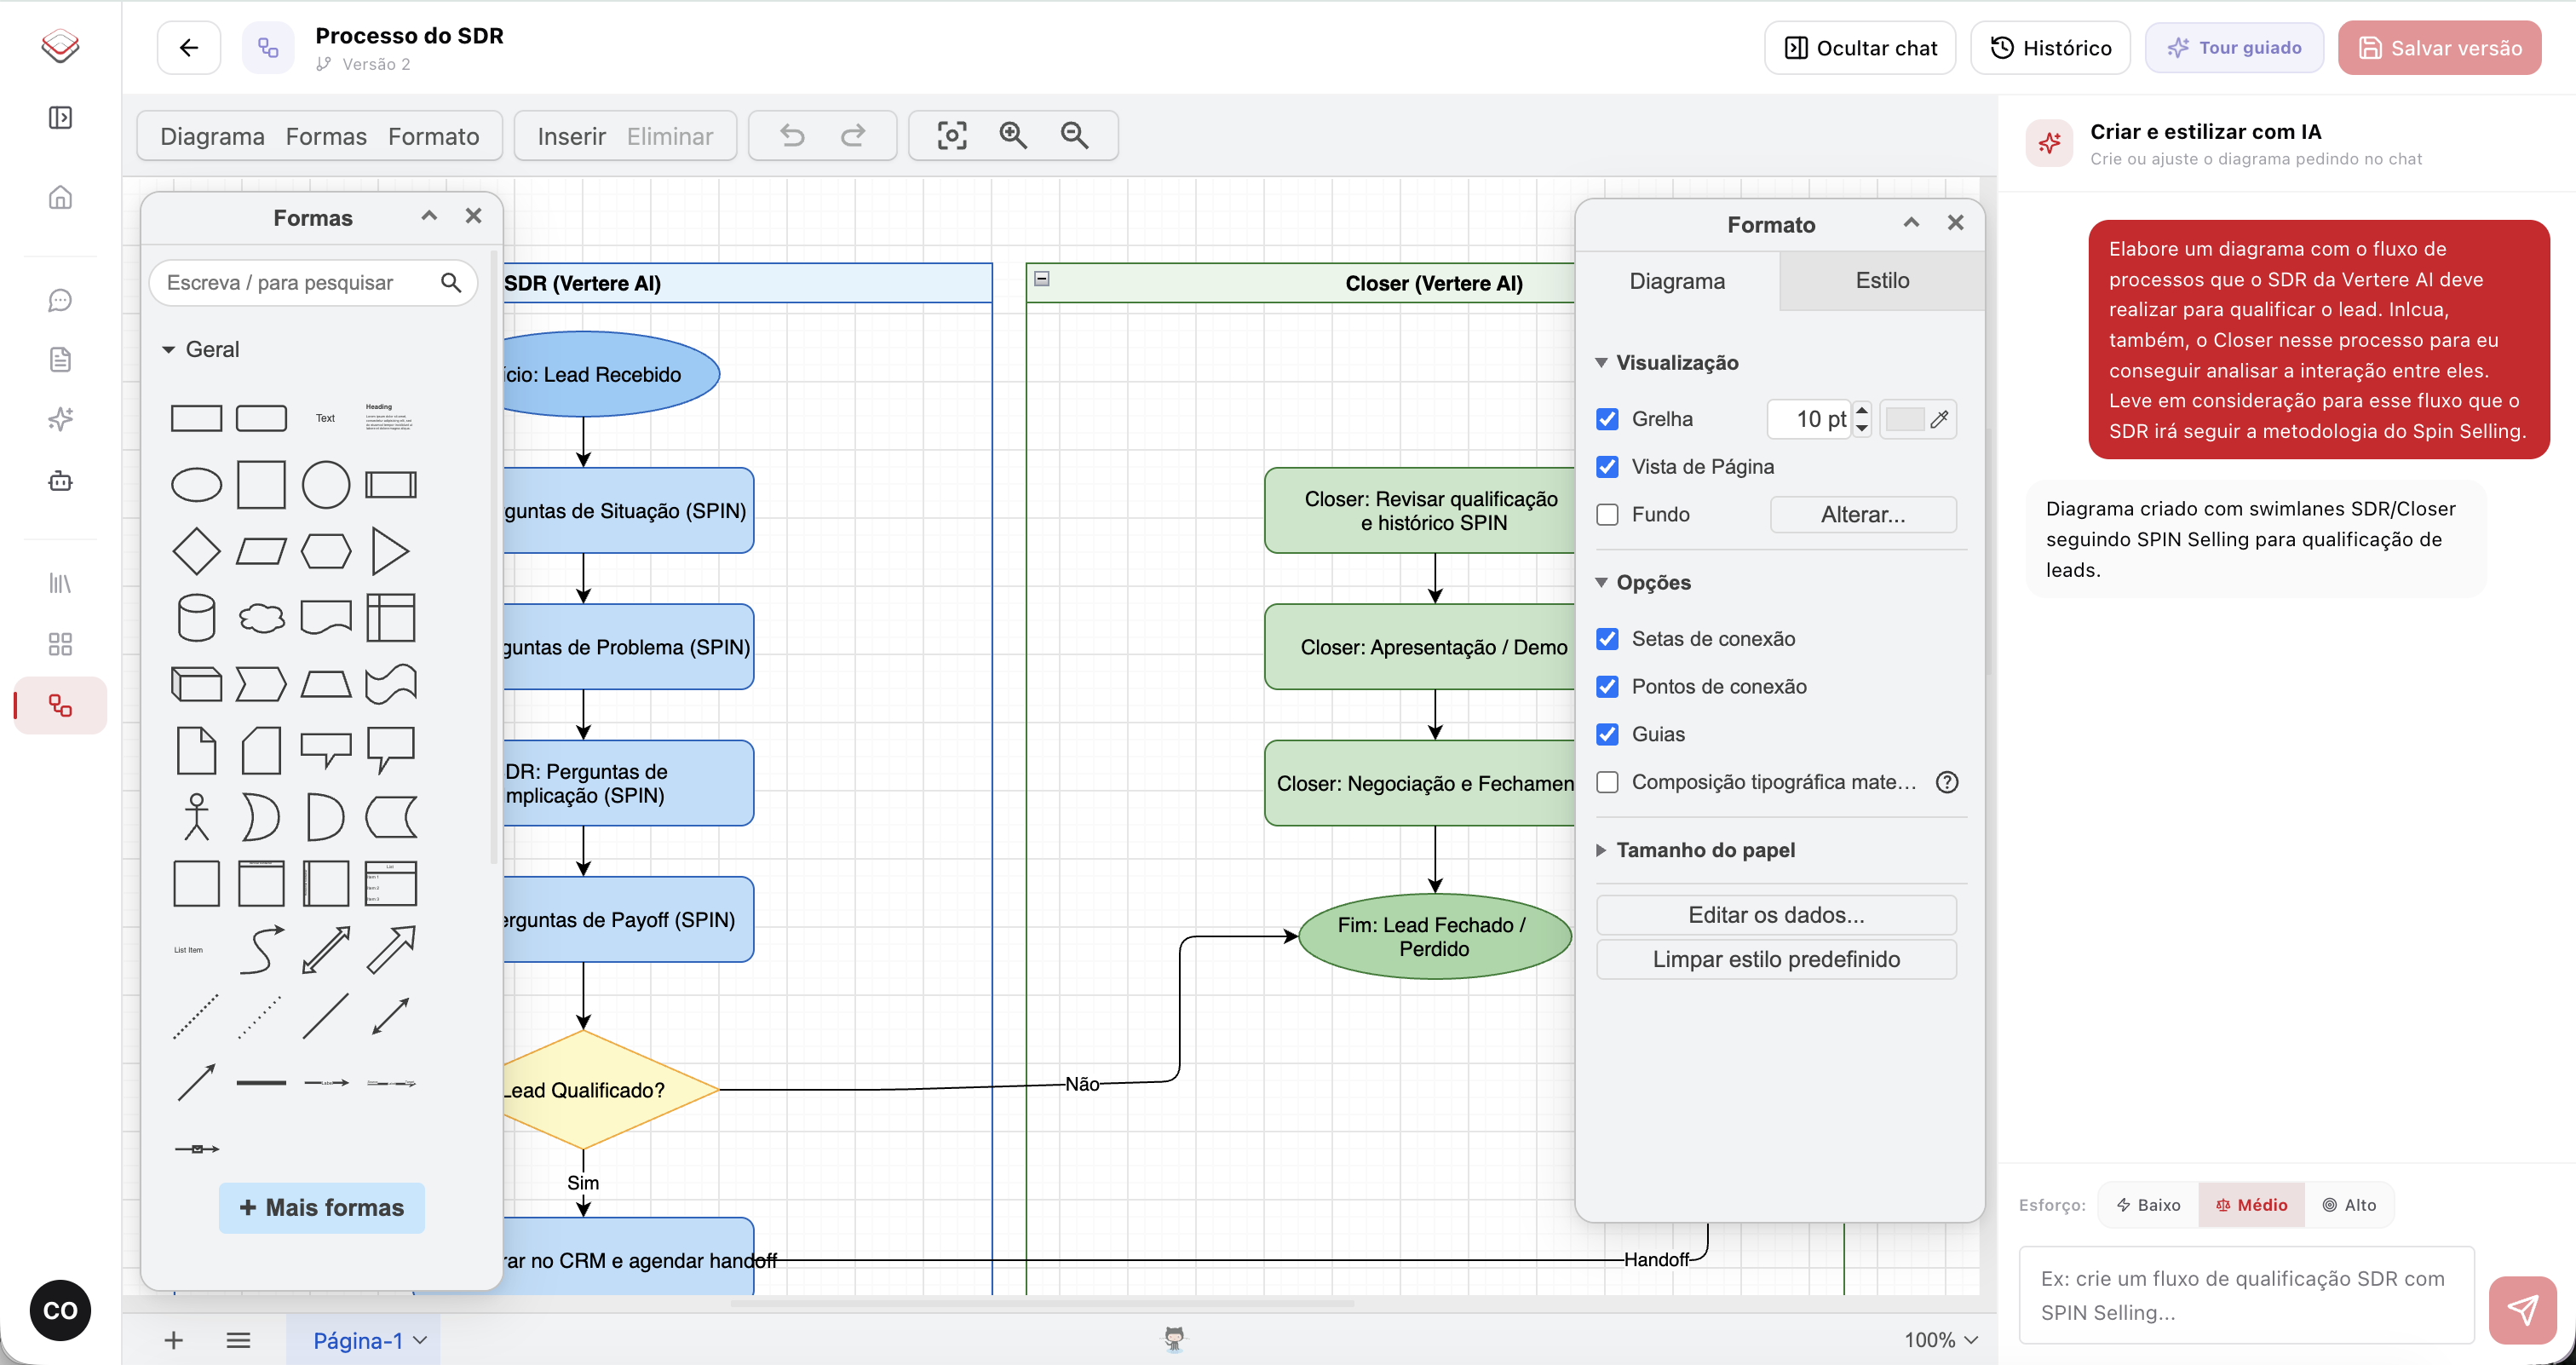This screenshot has width=2576, height=1365.
Task: Open the sparkle AI sidebar icon
Action: (x=60, y=419)
